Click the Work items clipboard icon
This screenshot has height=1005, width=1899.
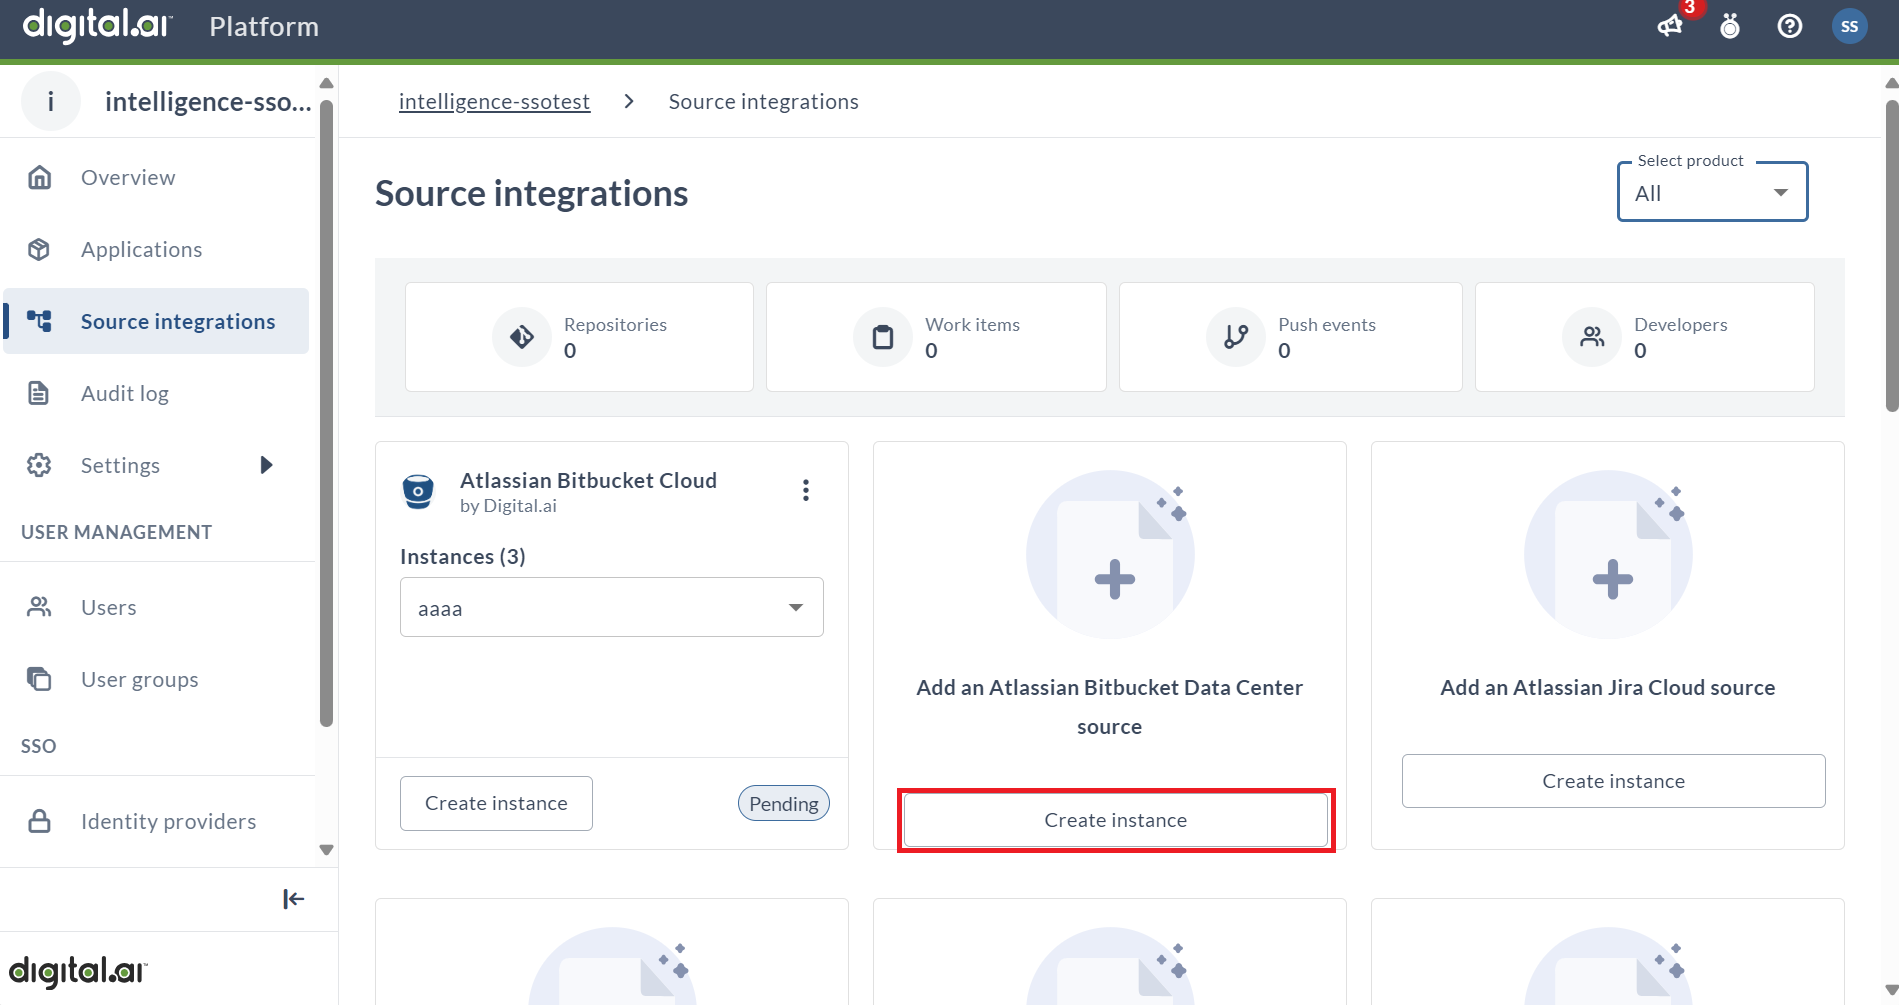coord(883,337)
